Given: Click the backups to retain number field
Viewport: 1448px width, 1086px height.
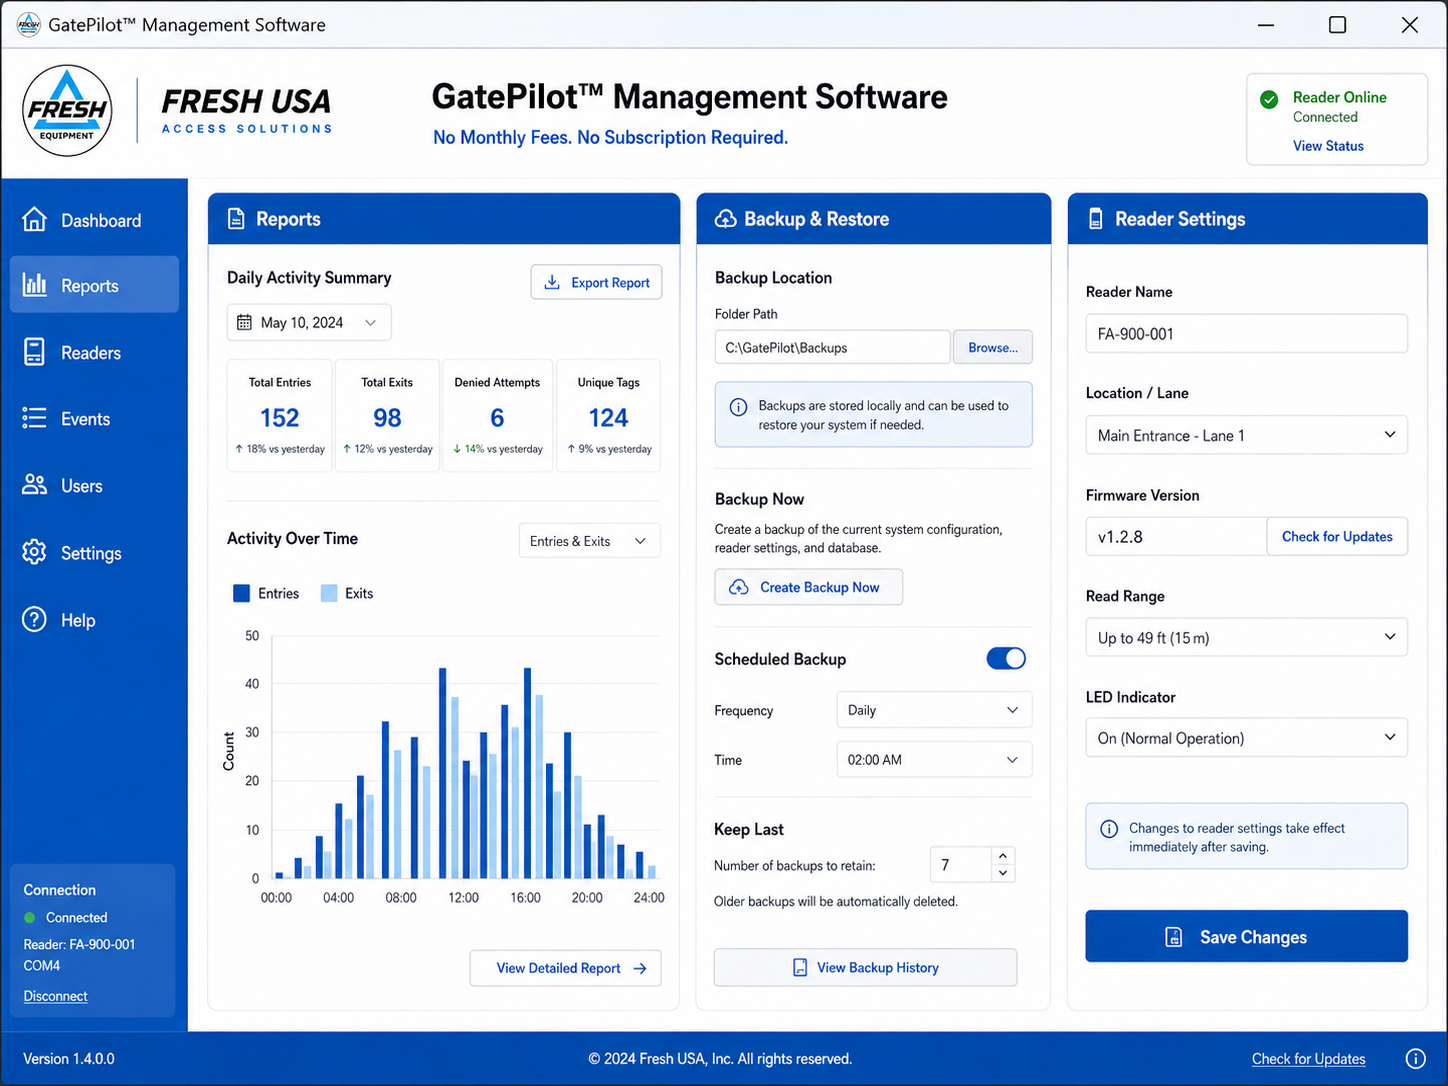Looking at the screenshot, I should pyautogui.click(x=961, y=864).
